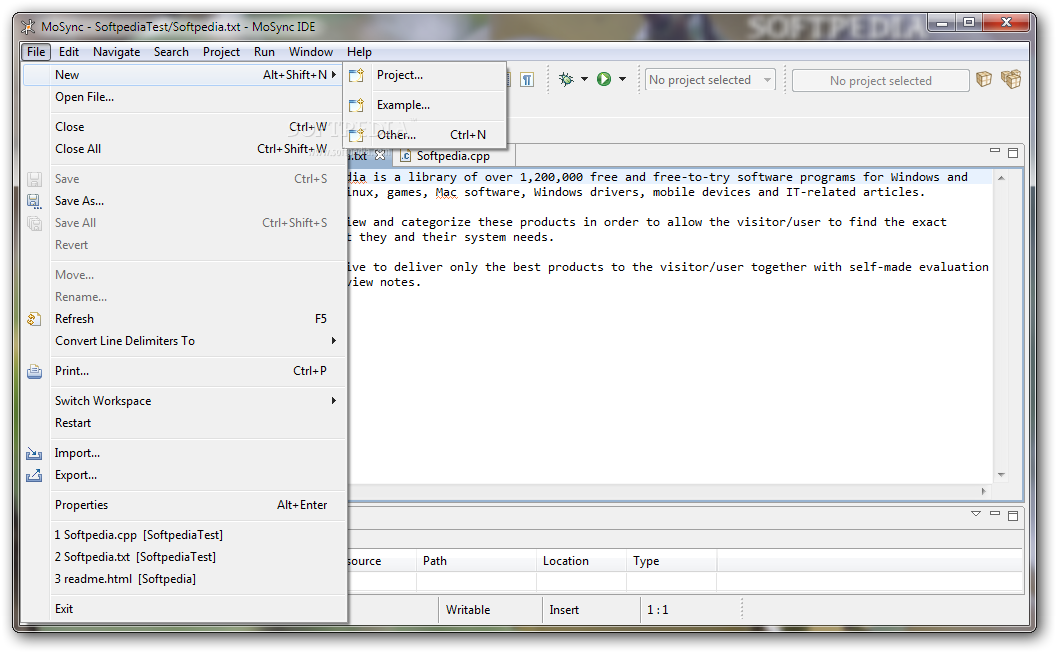Click editor vertical scrollbar down arrow
Image resolution: width=1057 pixels, height=653 pixels.
(1001, 475)
